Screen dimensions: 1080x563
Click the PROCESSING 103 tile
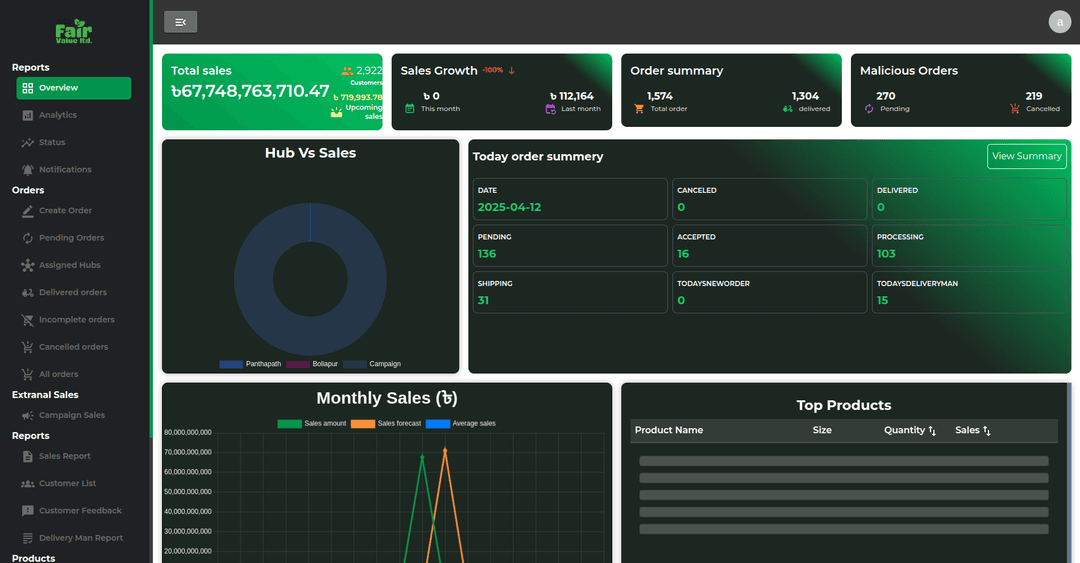tap(969, 246)
